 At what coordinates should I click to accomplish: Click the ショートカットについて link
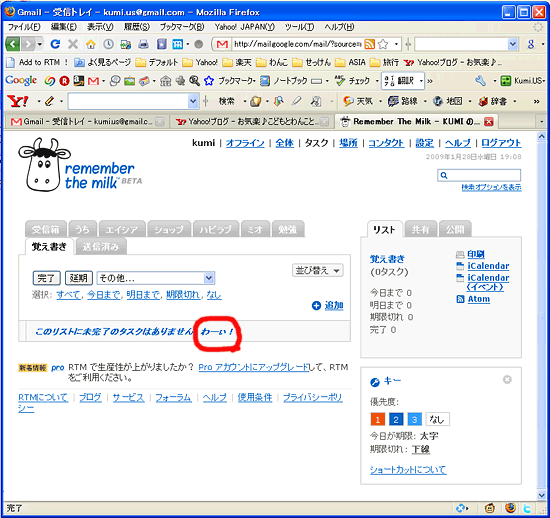(x=408, y=469)
